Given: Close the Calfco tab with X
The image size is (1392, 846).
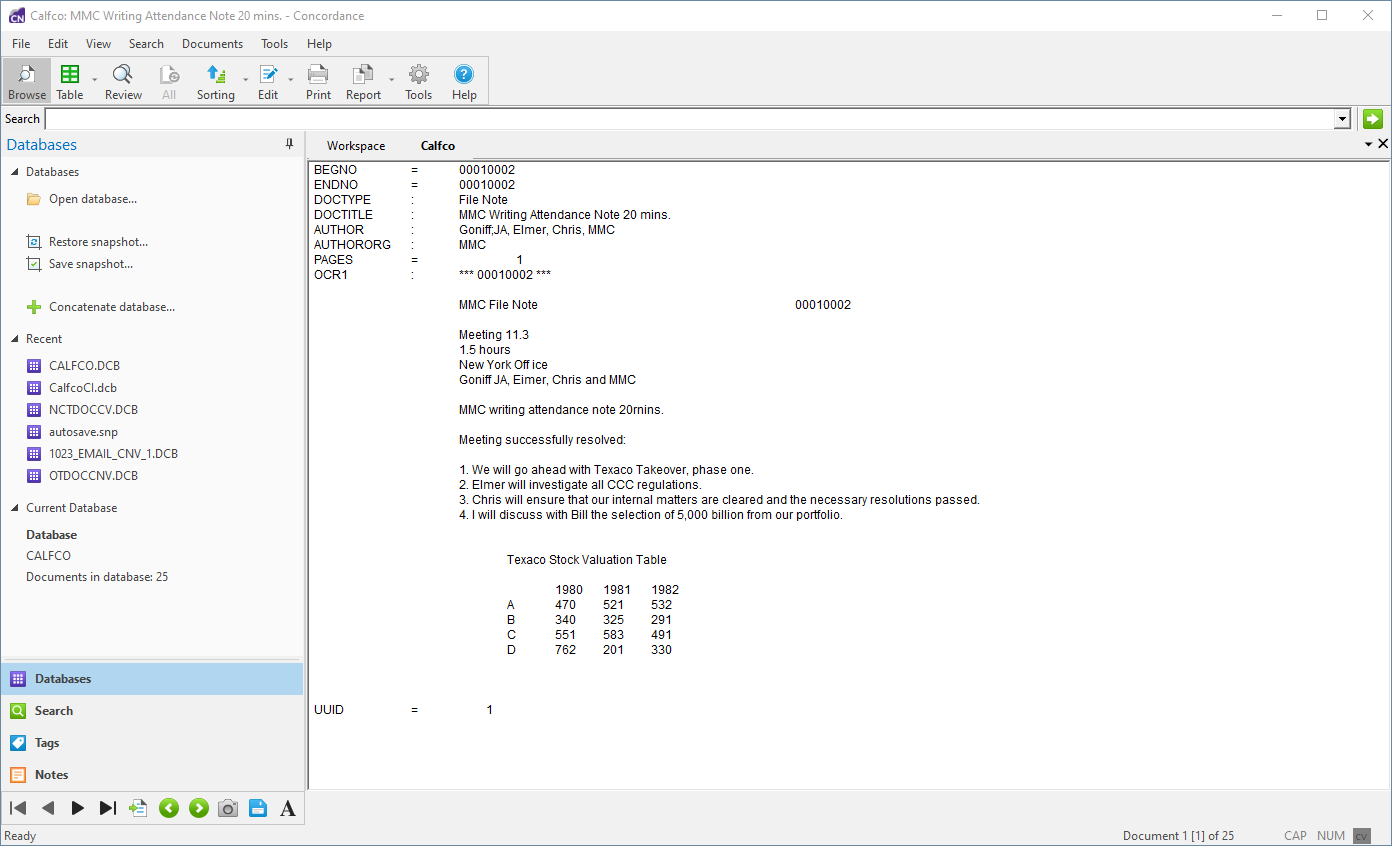Looking at the screenshot, I should 1383,145.
